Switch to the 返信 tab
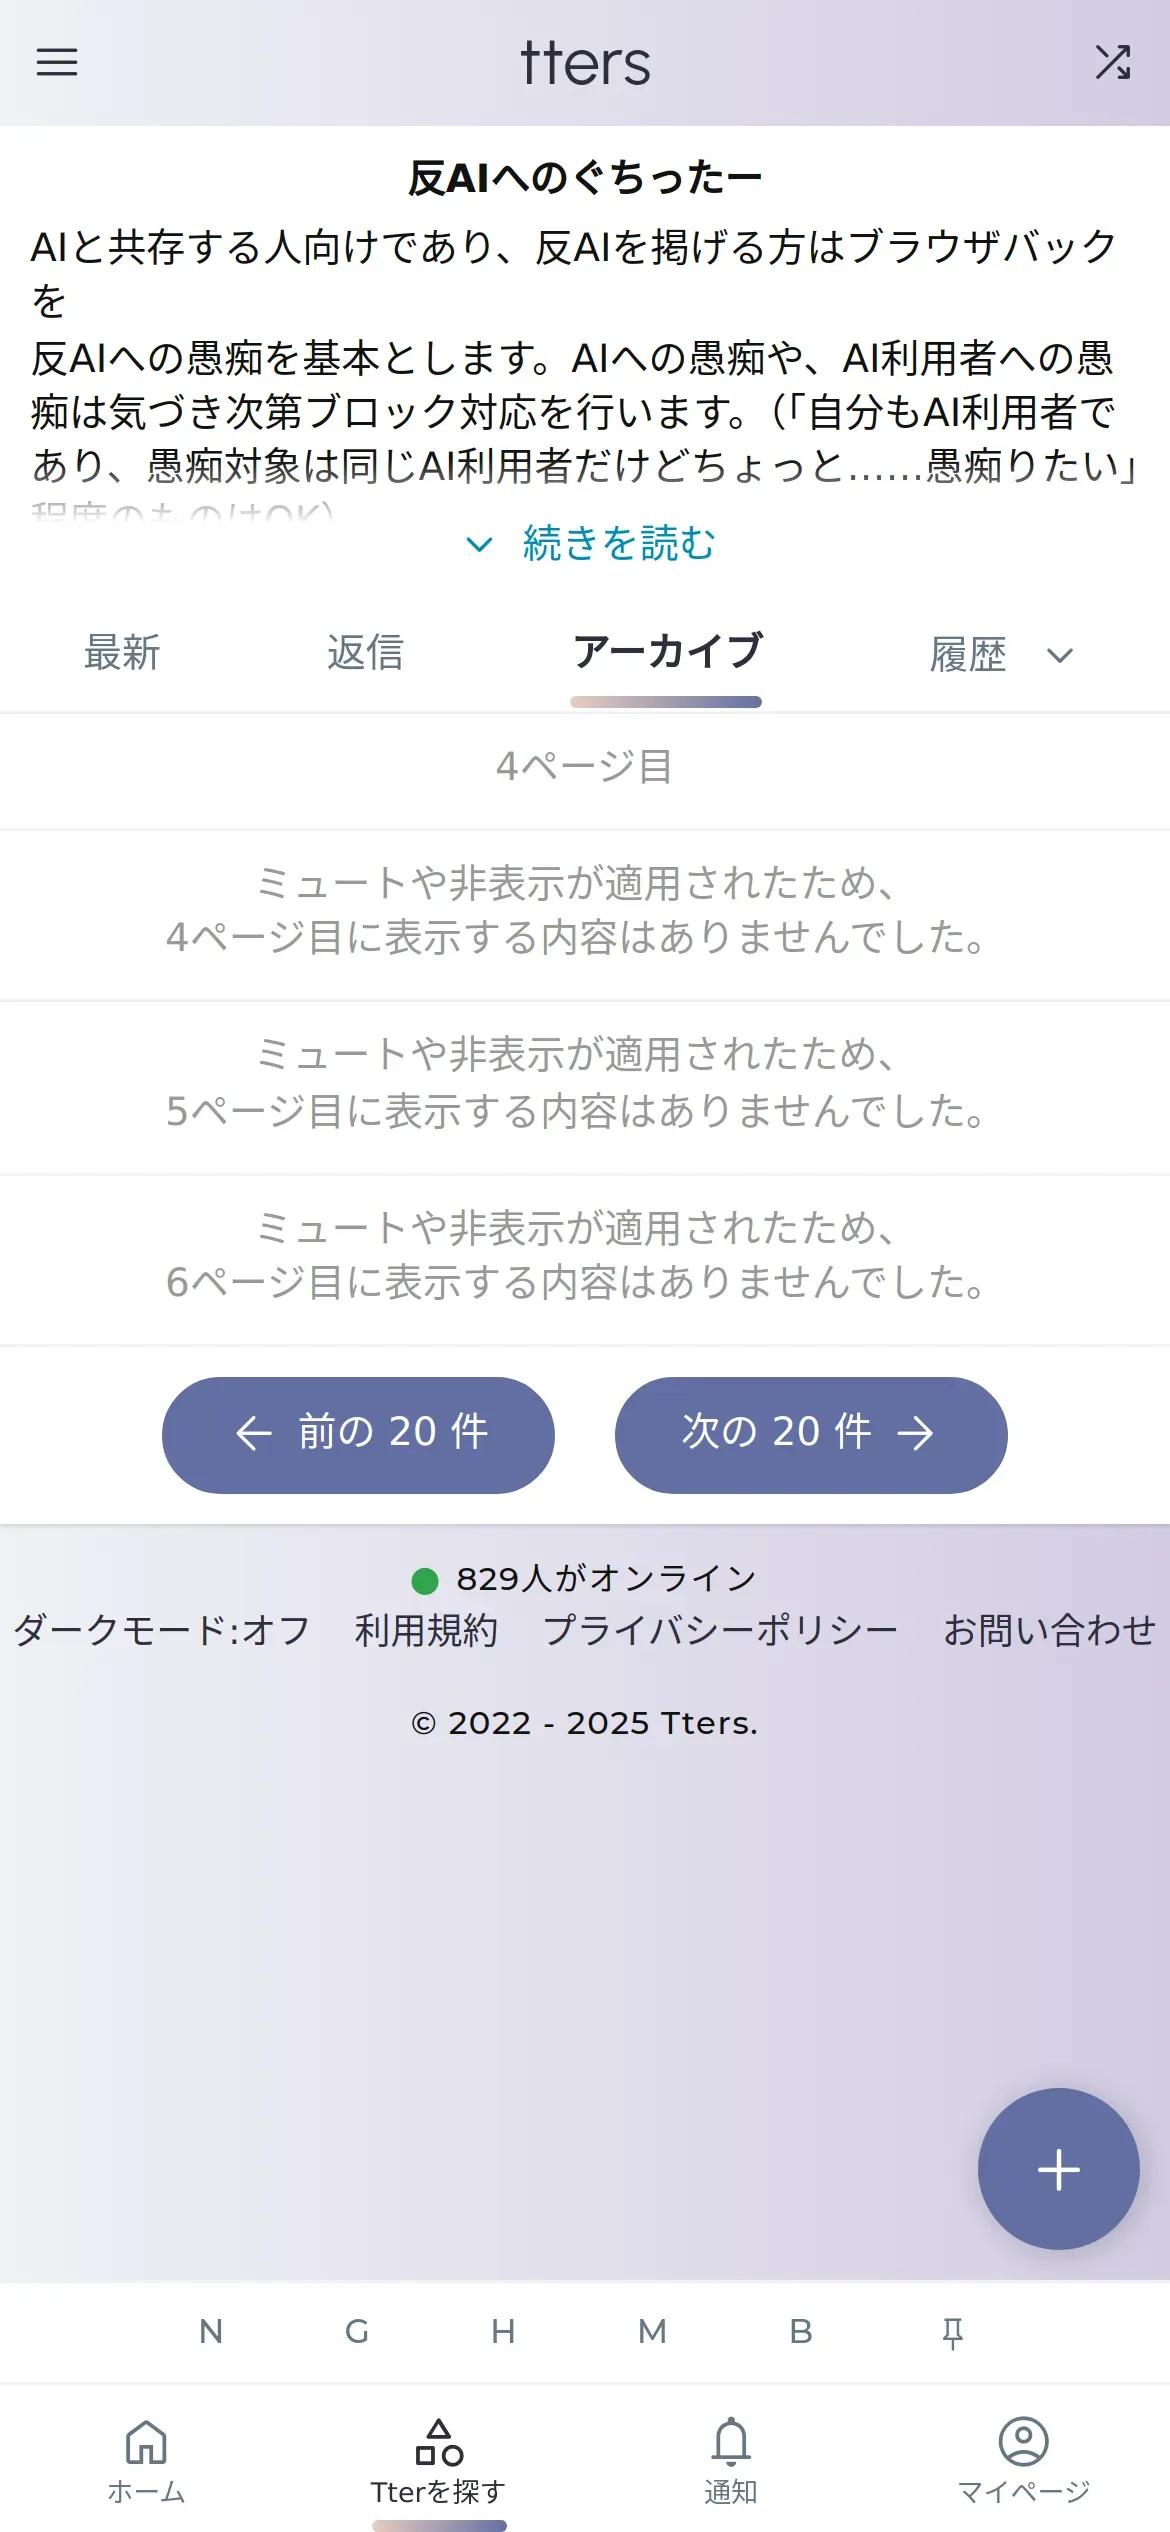The image size is (1170, 2532). pos(365,653)
